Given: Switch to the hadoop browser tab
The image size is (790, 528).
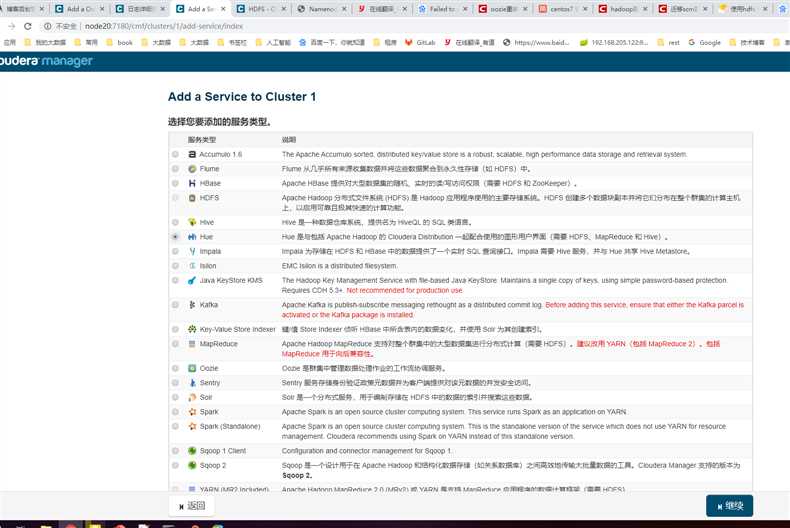Looking at the screenshot, I should click(623, 9).
